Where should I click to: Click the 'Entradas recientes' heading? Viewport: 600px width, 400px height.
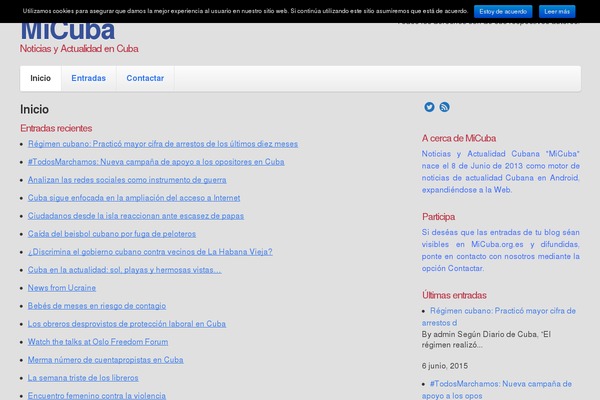pyautogui.click(x=56, y=128)
